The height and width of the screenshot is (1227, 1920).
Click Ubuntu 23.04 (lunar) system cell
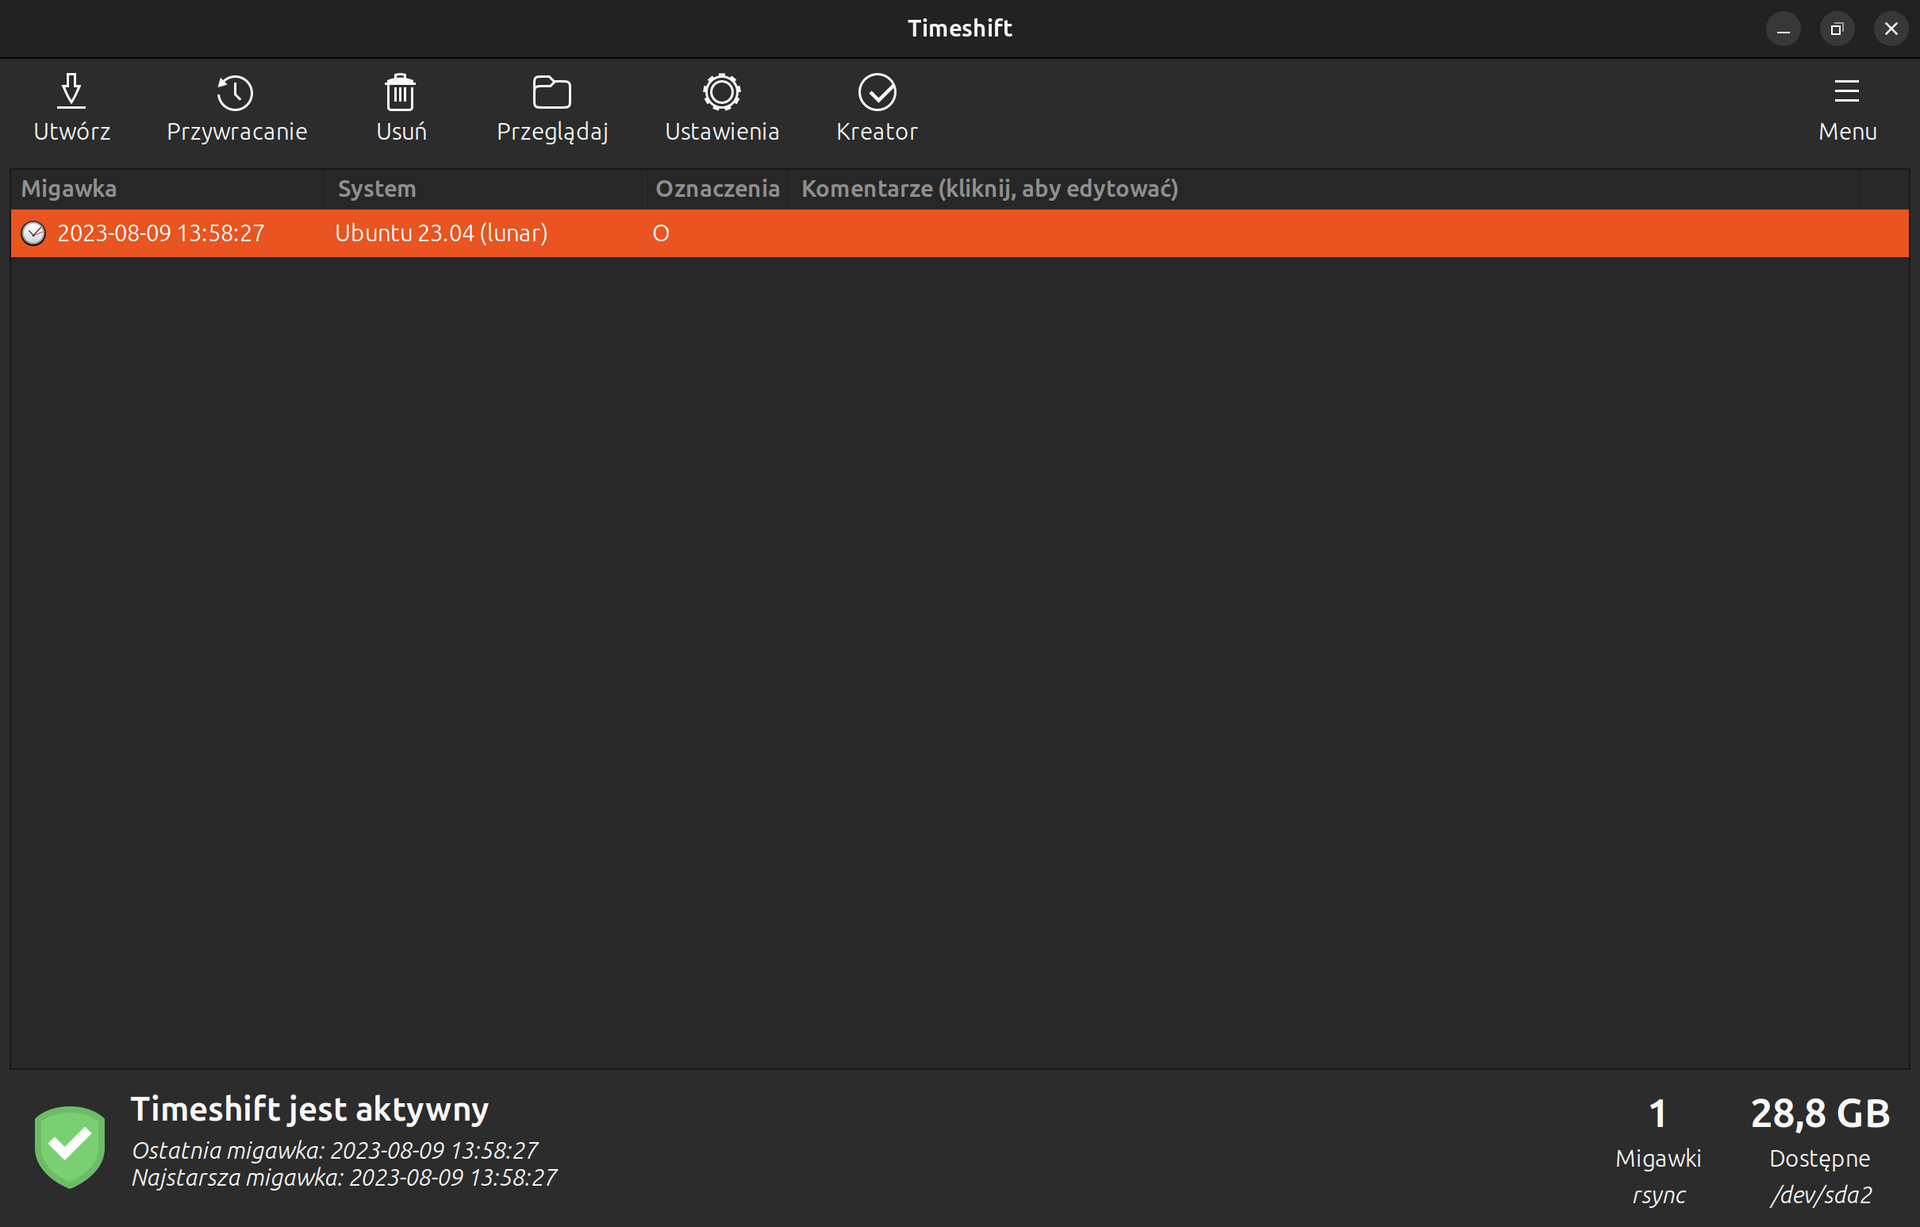(x=441, y=233)
